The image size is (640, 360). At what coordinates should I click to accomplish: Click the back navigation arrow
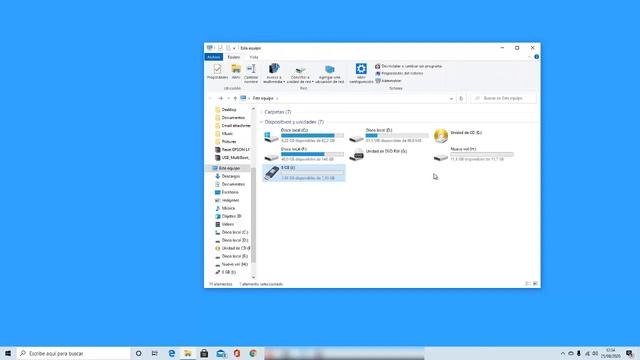pyautogui.click(x=211, y=98)
